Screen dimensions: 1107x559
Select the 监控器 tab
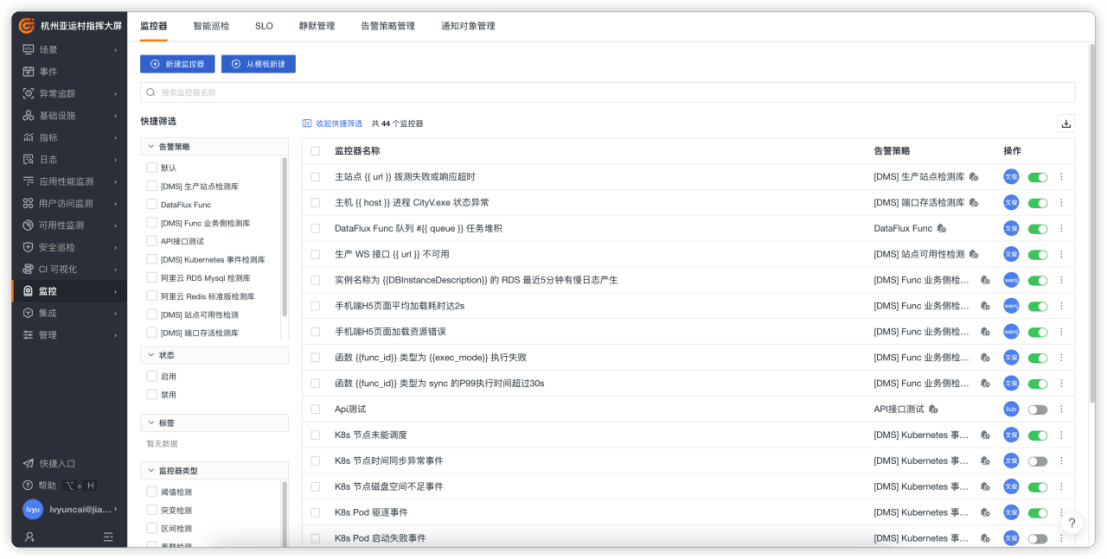(x=153, y=26)
